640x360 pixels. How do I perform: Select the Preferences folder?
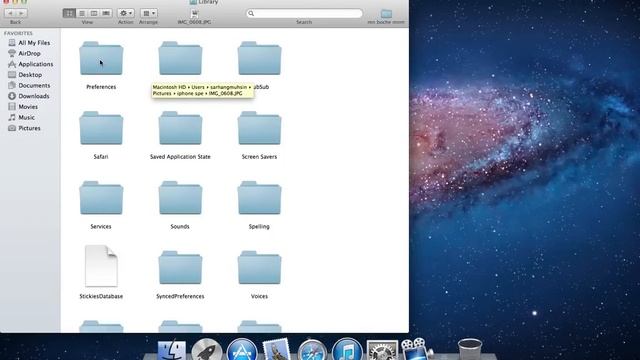coord(101,58)
